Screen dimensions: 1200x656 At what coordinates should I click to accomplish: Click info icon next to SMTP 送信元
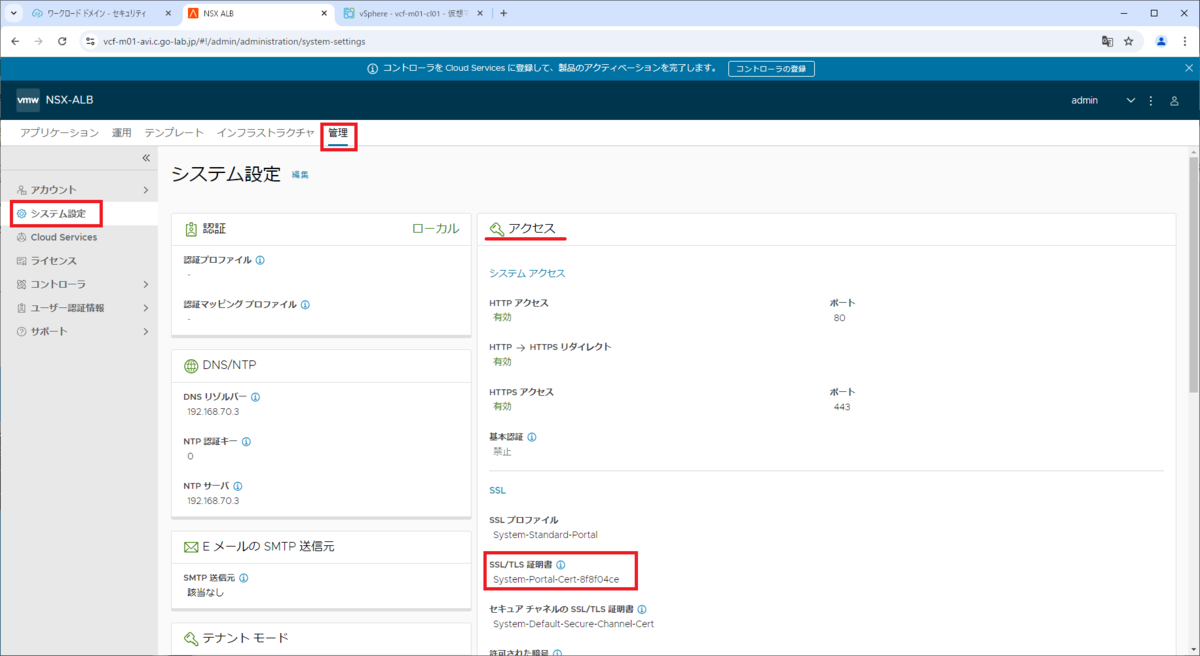tap(243, 577)
